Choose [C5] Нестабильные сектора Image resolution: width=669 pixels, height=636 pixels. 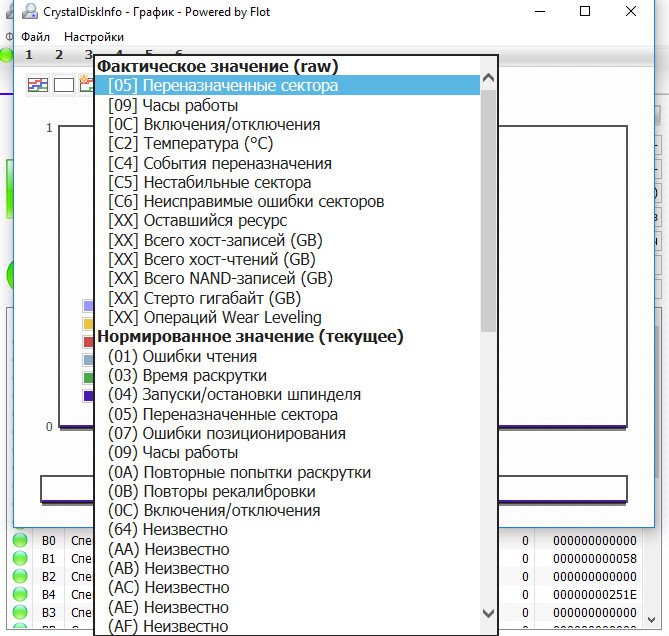287,183
